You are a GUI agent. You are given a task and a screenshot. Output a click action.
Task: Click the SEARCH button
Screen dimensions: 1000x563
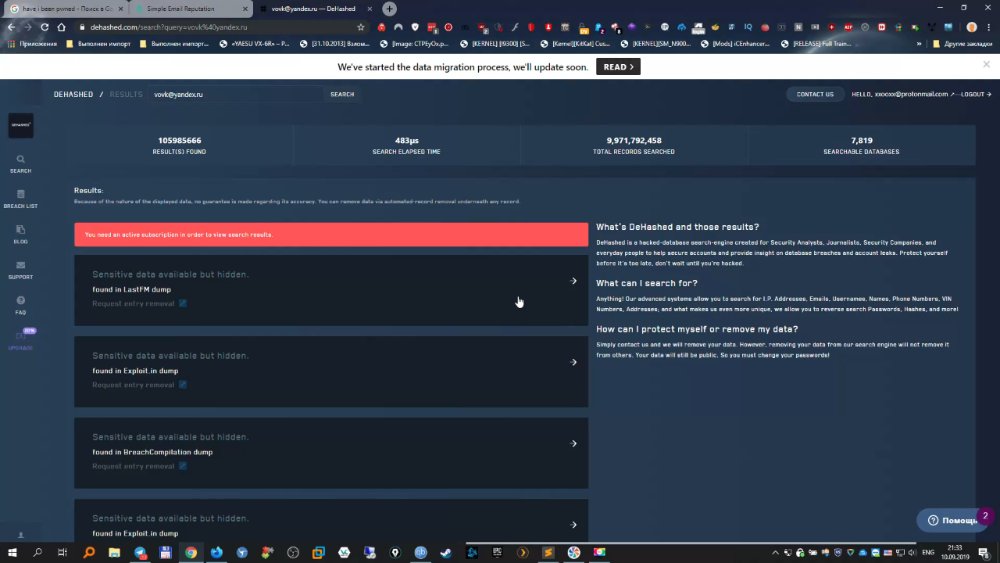click(x=342, y=94)
